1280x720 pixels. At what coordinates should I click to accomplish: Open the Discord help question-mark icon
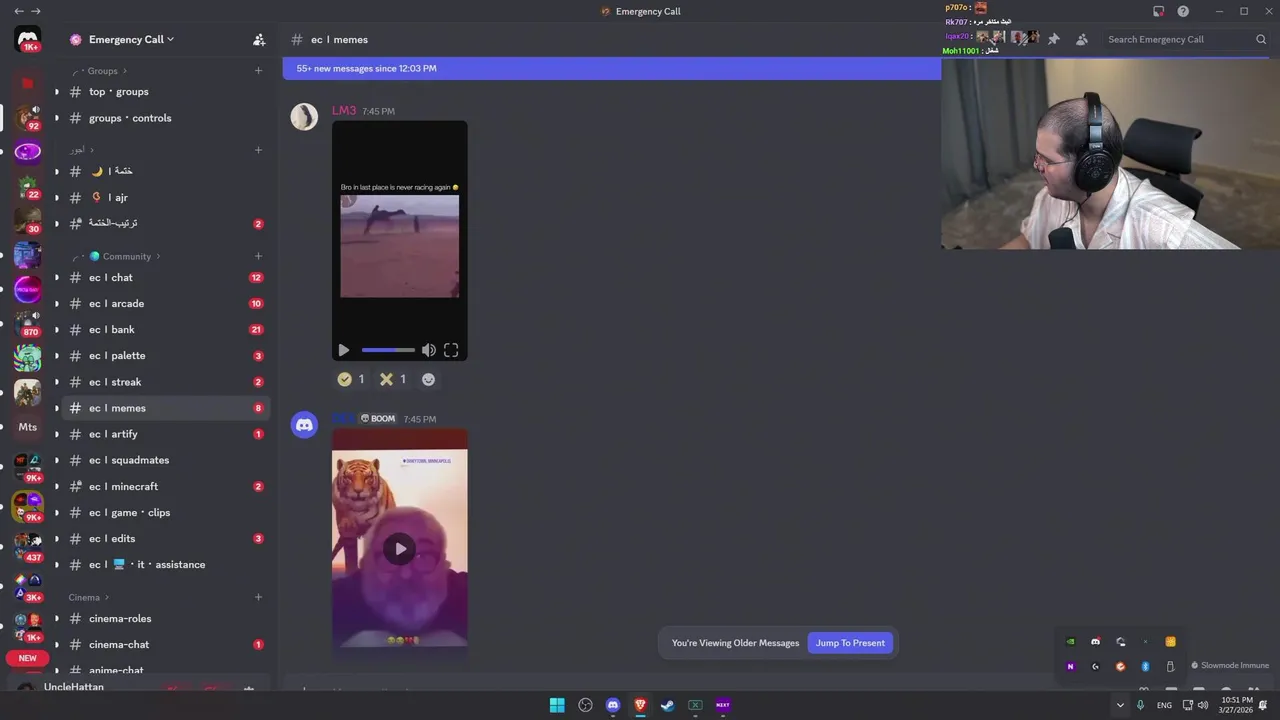point(1183,11)
